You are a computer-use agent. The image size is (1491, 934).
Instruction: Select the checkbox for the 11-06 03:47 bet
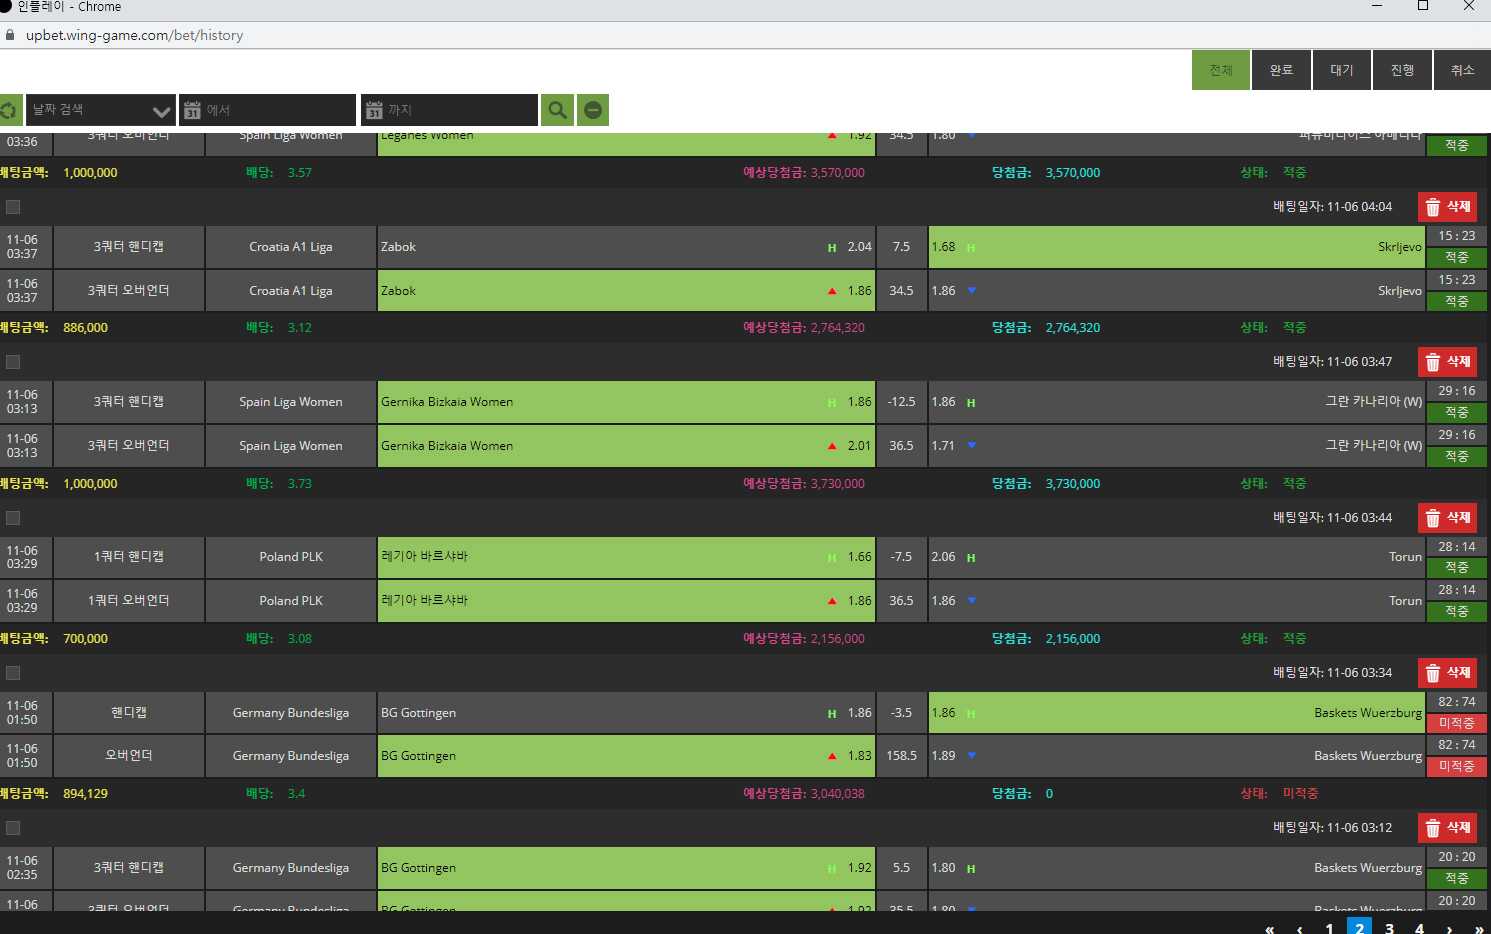pos(13,362)
